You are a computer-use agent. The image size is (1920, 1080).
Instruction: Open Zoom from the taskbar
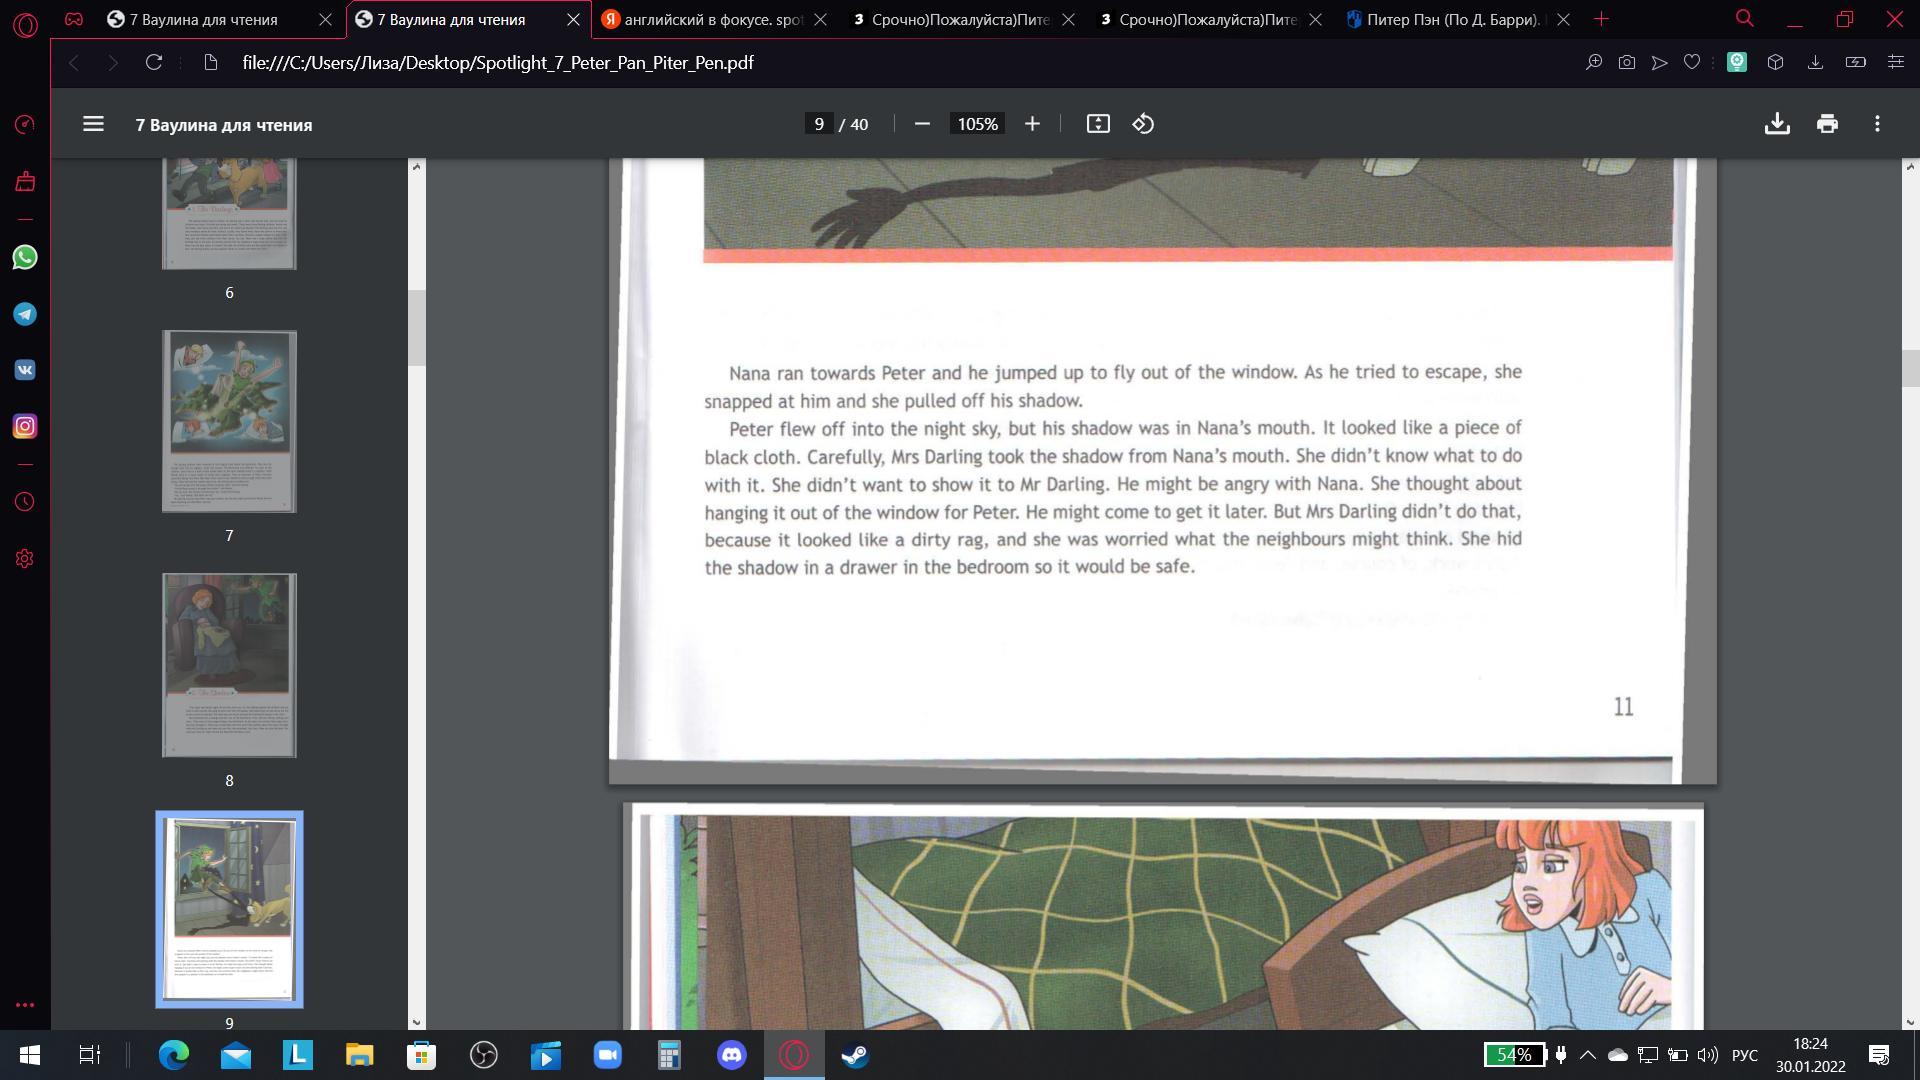[x=607, y=1055]
